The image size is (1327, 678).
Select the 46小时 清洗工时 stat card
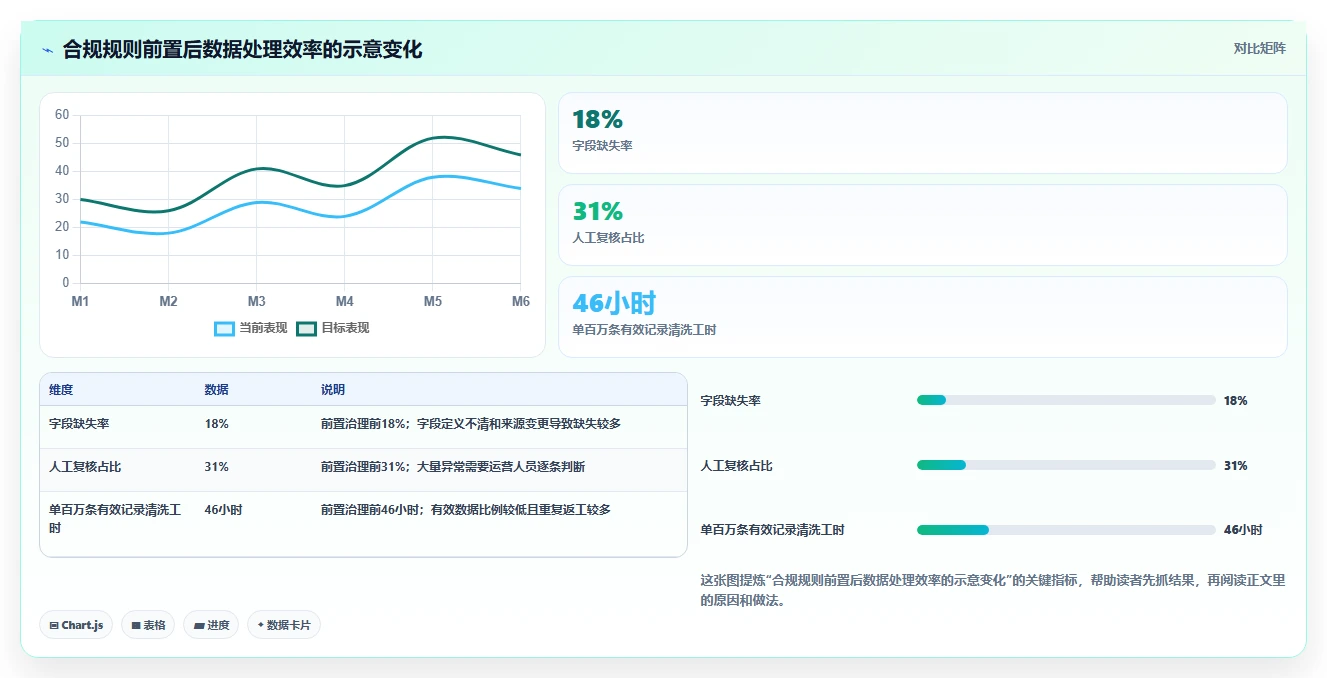click(922, 317)
